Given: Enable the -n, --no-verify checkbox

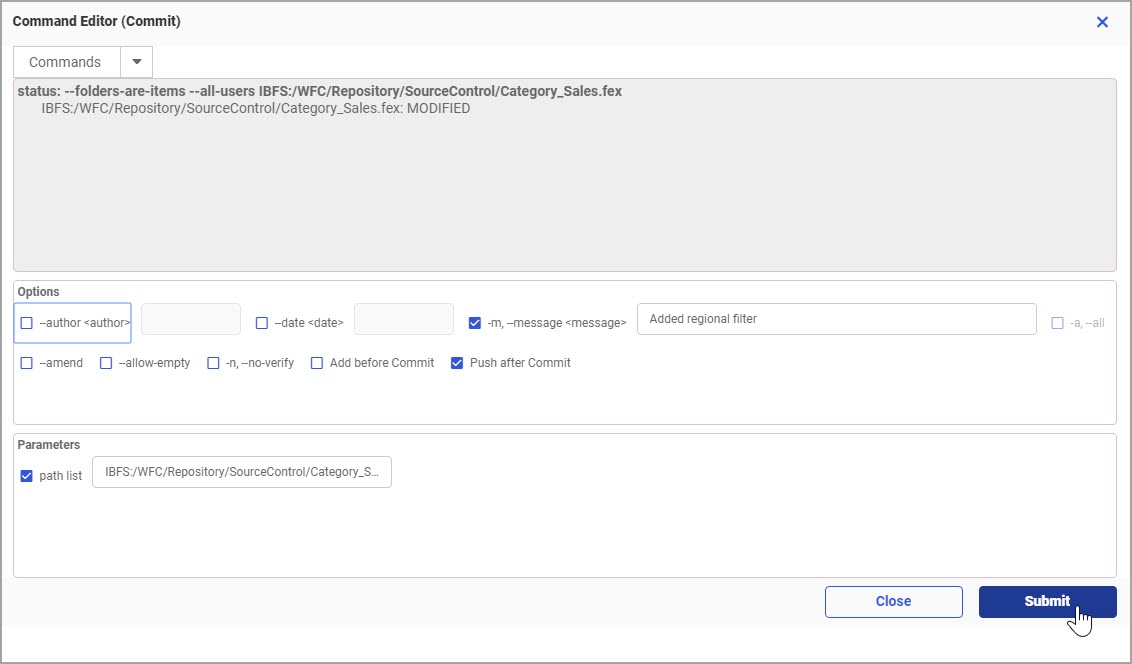Looking at the screenshot, I should [x=213, y=363].
